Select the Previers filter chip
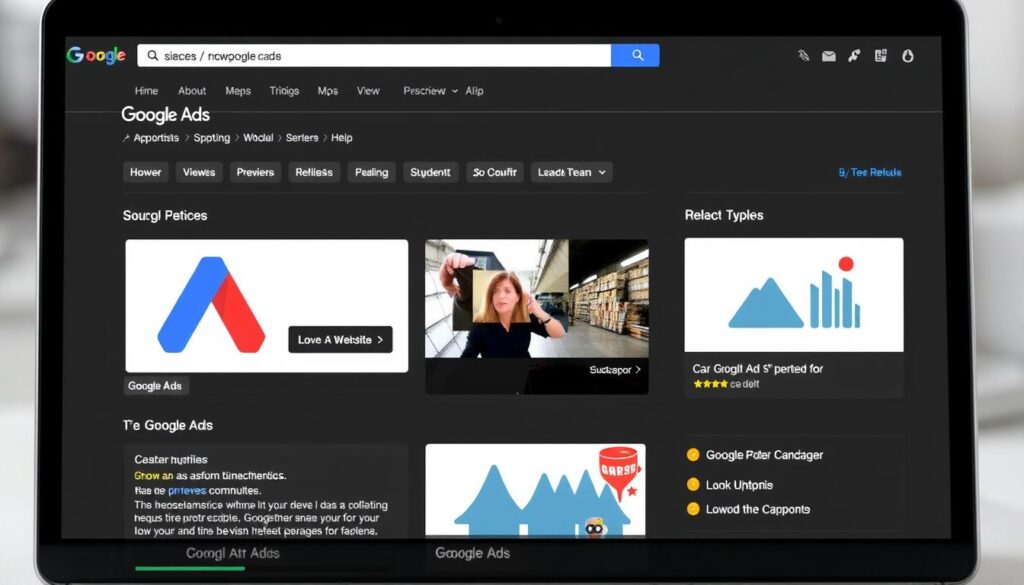 (255, 172)
